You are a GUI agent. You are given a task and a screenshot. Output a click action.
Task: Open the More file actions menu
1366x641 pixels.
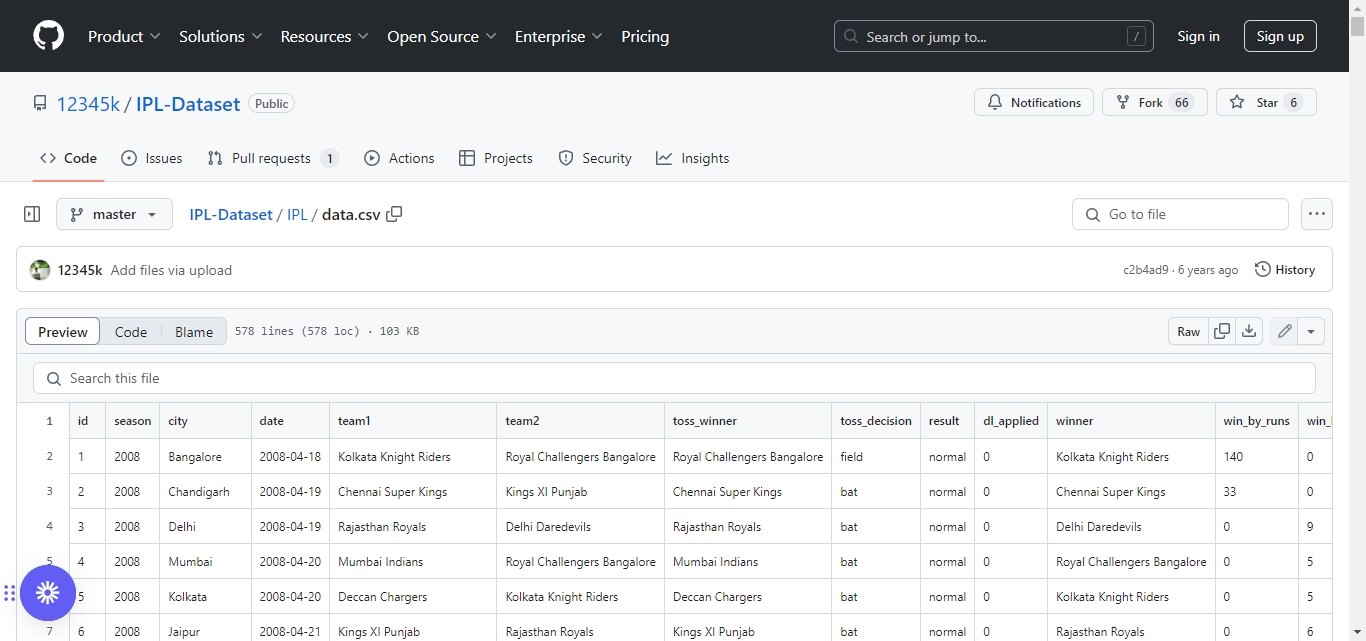1317,214
